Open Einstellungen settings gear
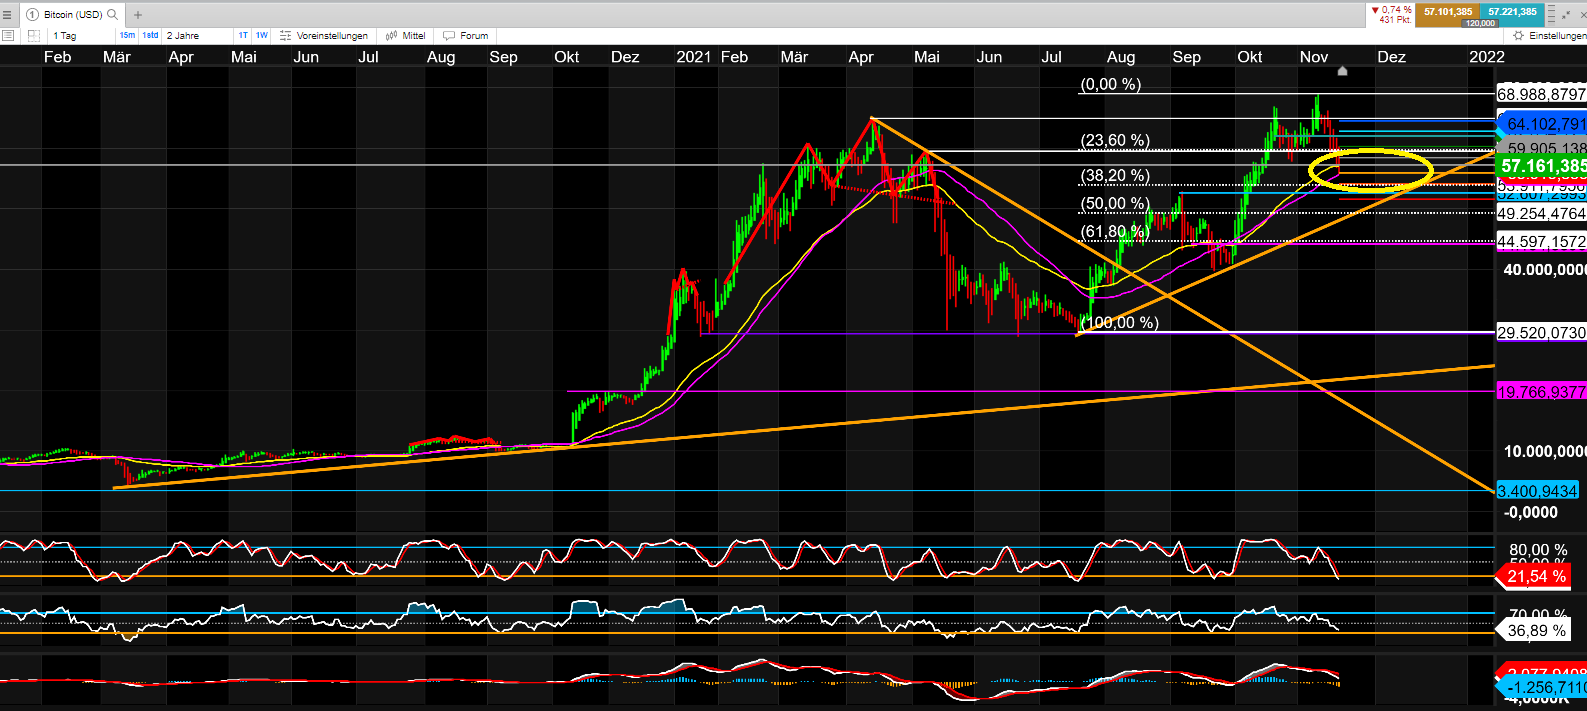The image size is (1587, 711). click(1549, 36)
